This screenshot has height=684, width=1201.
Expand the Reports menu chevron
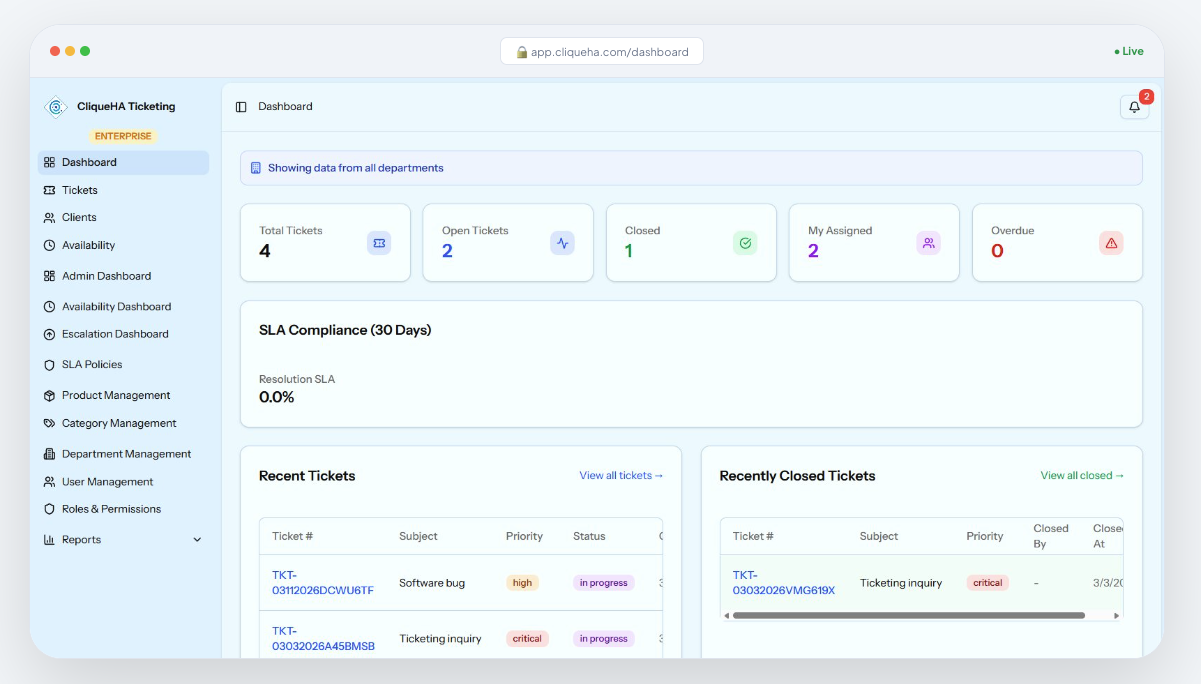[x=197, y=540]
